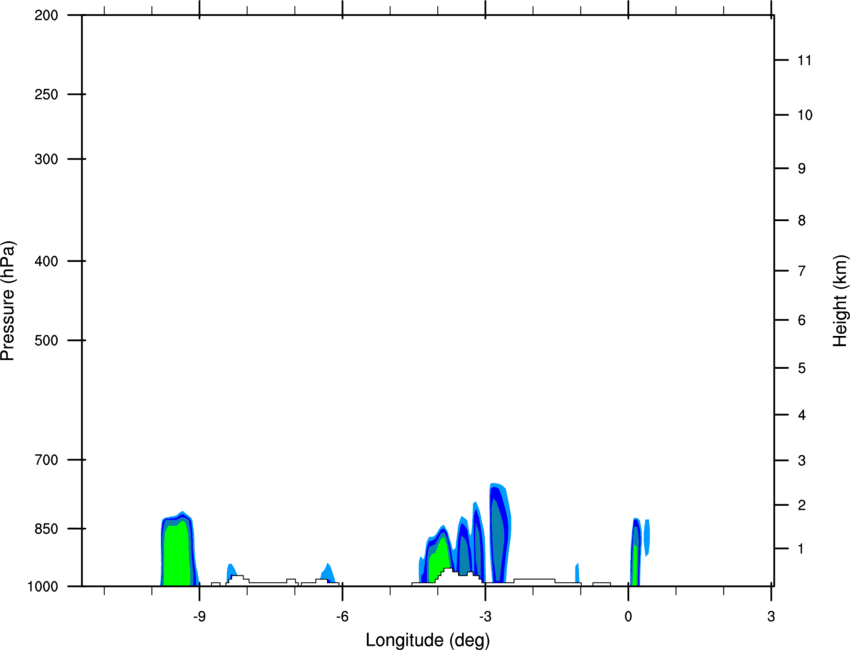Click the 400 pressure axis label
This screenshot has height=650, width=850.
coord(46,261)
